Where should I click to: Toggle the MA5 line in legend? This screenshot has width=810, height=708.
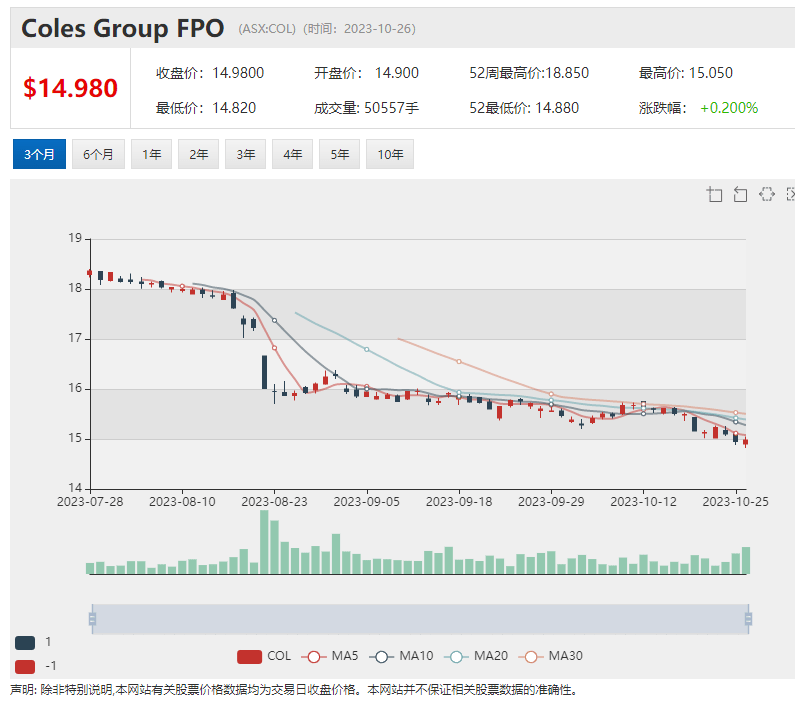[331, 656]
